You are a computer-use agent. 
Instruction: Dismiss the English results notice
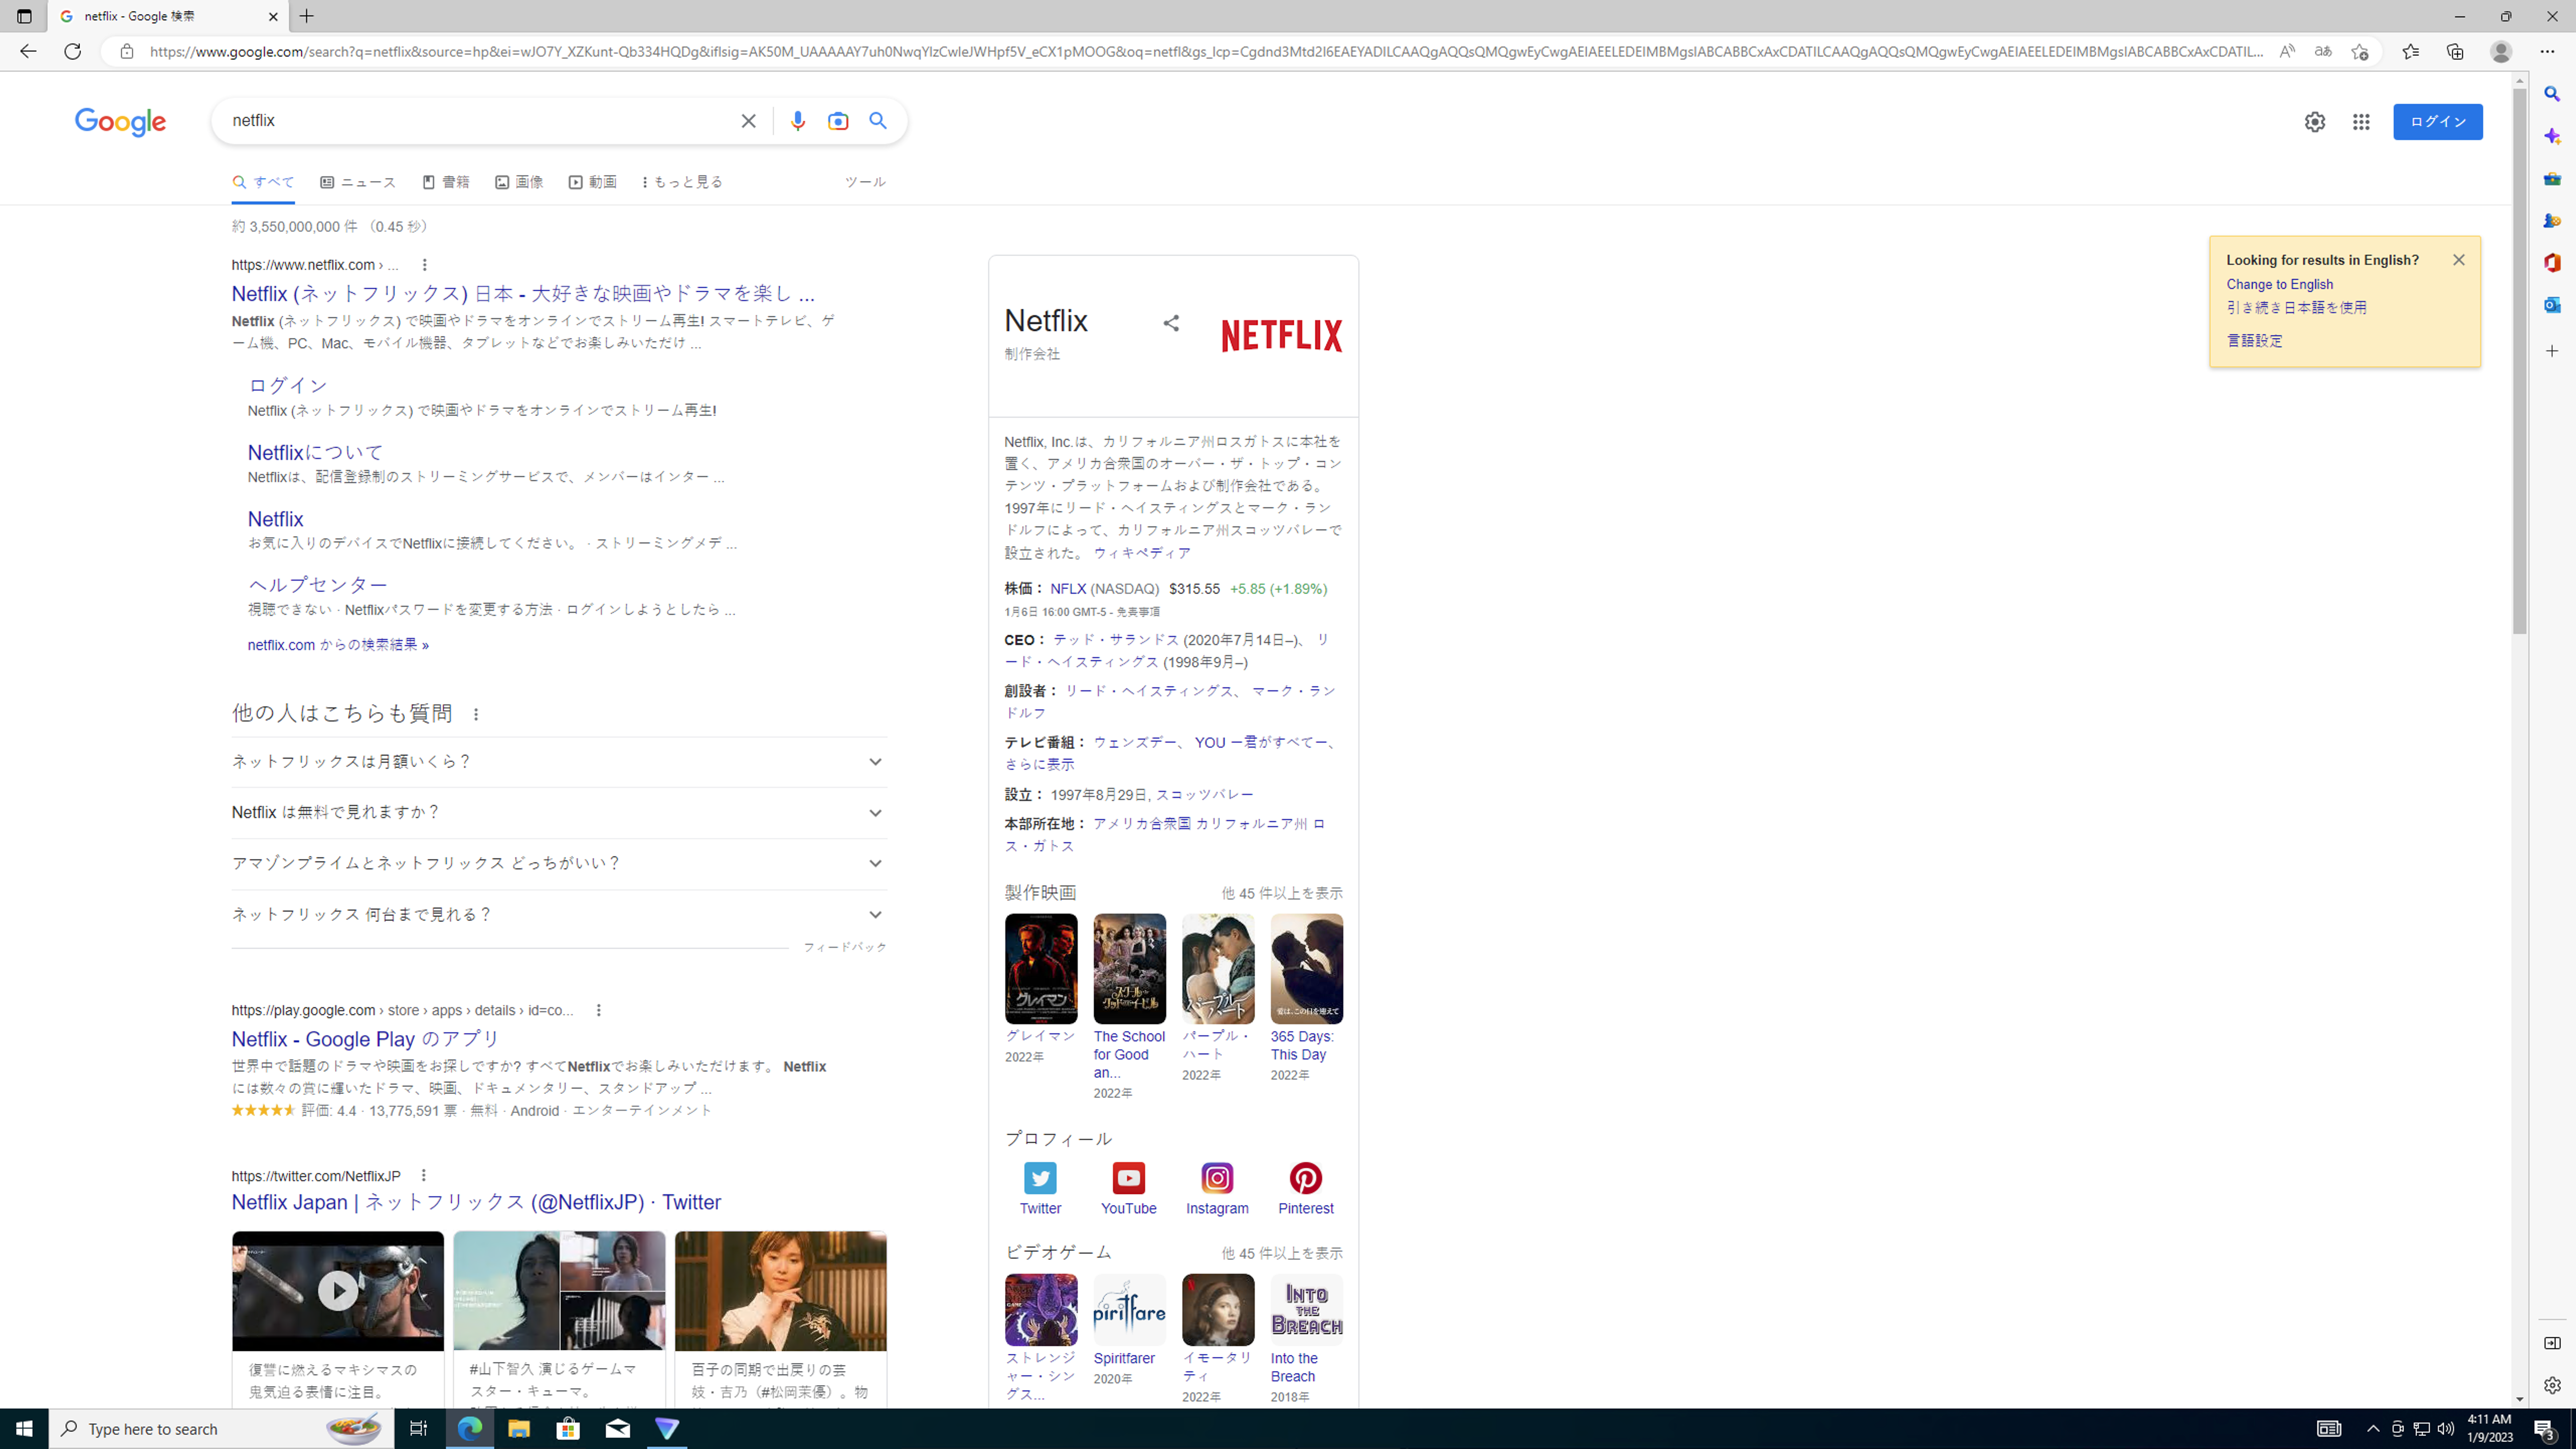pyautogui.click(x=2458, y=260)
